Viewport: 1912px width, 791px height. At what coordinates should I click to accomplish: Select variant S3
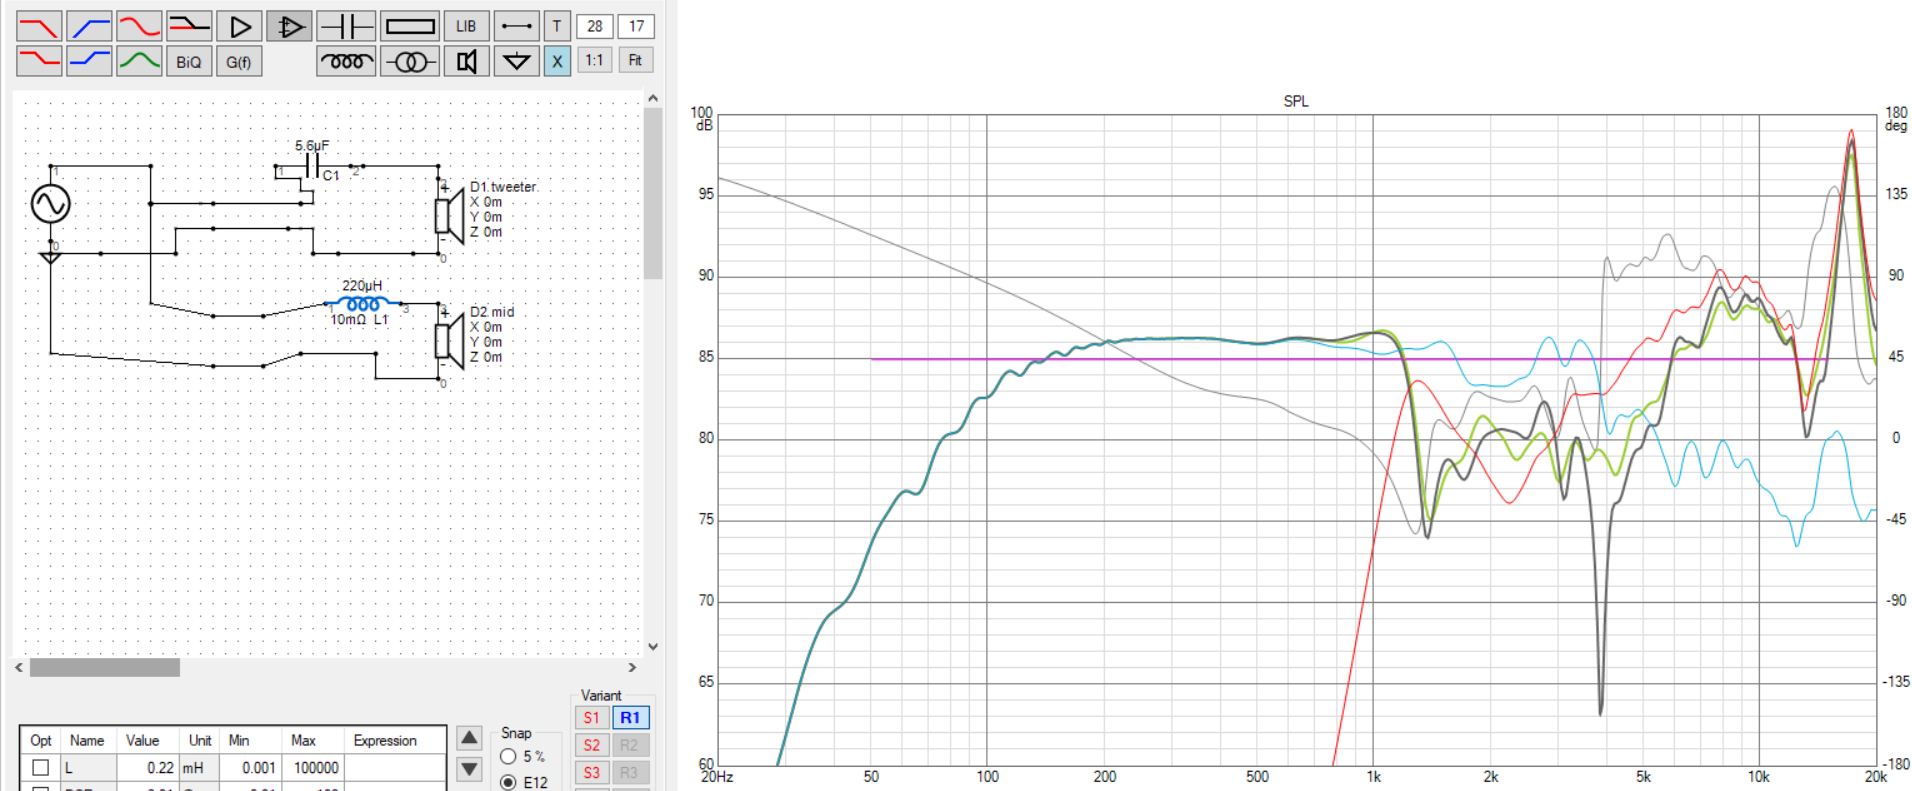[x=591, y=773]
